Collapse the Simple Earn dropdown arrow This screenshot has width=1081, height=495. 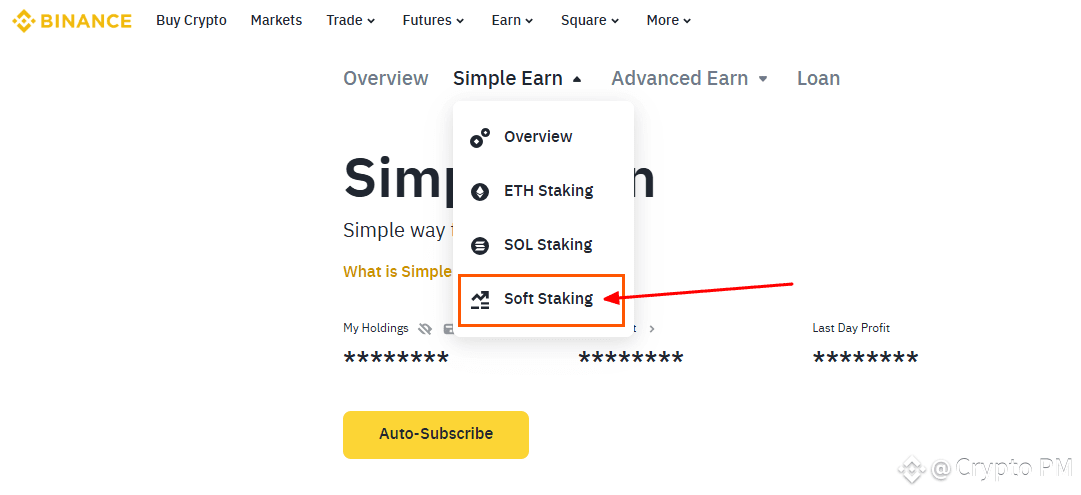tap(577, 79)
